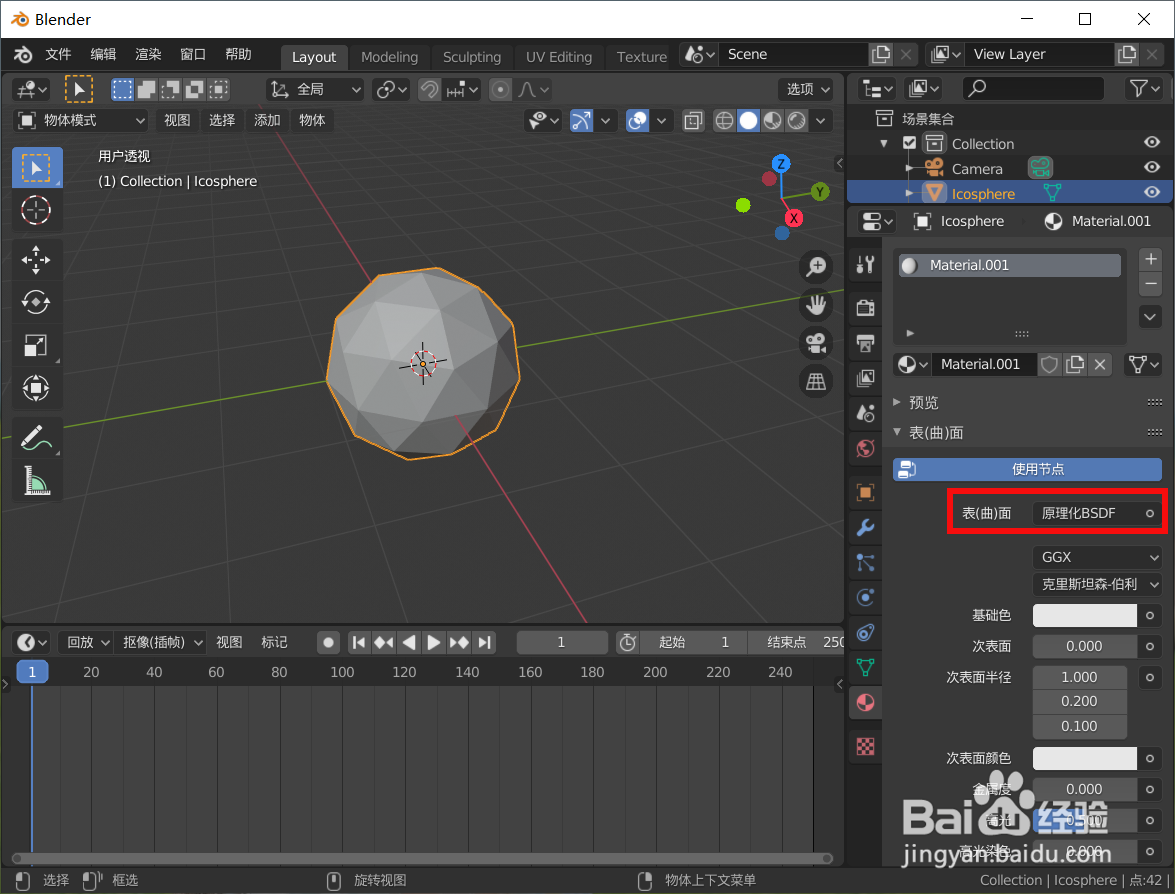
Task: Open the Texture properties checker tab
Action: pos(866,746)
